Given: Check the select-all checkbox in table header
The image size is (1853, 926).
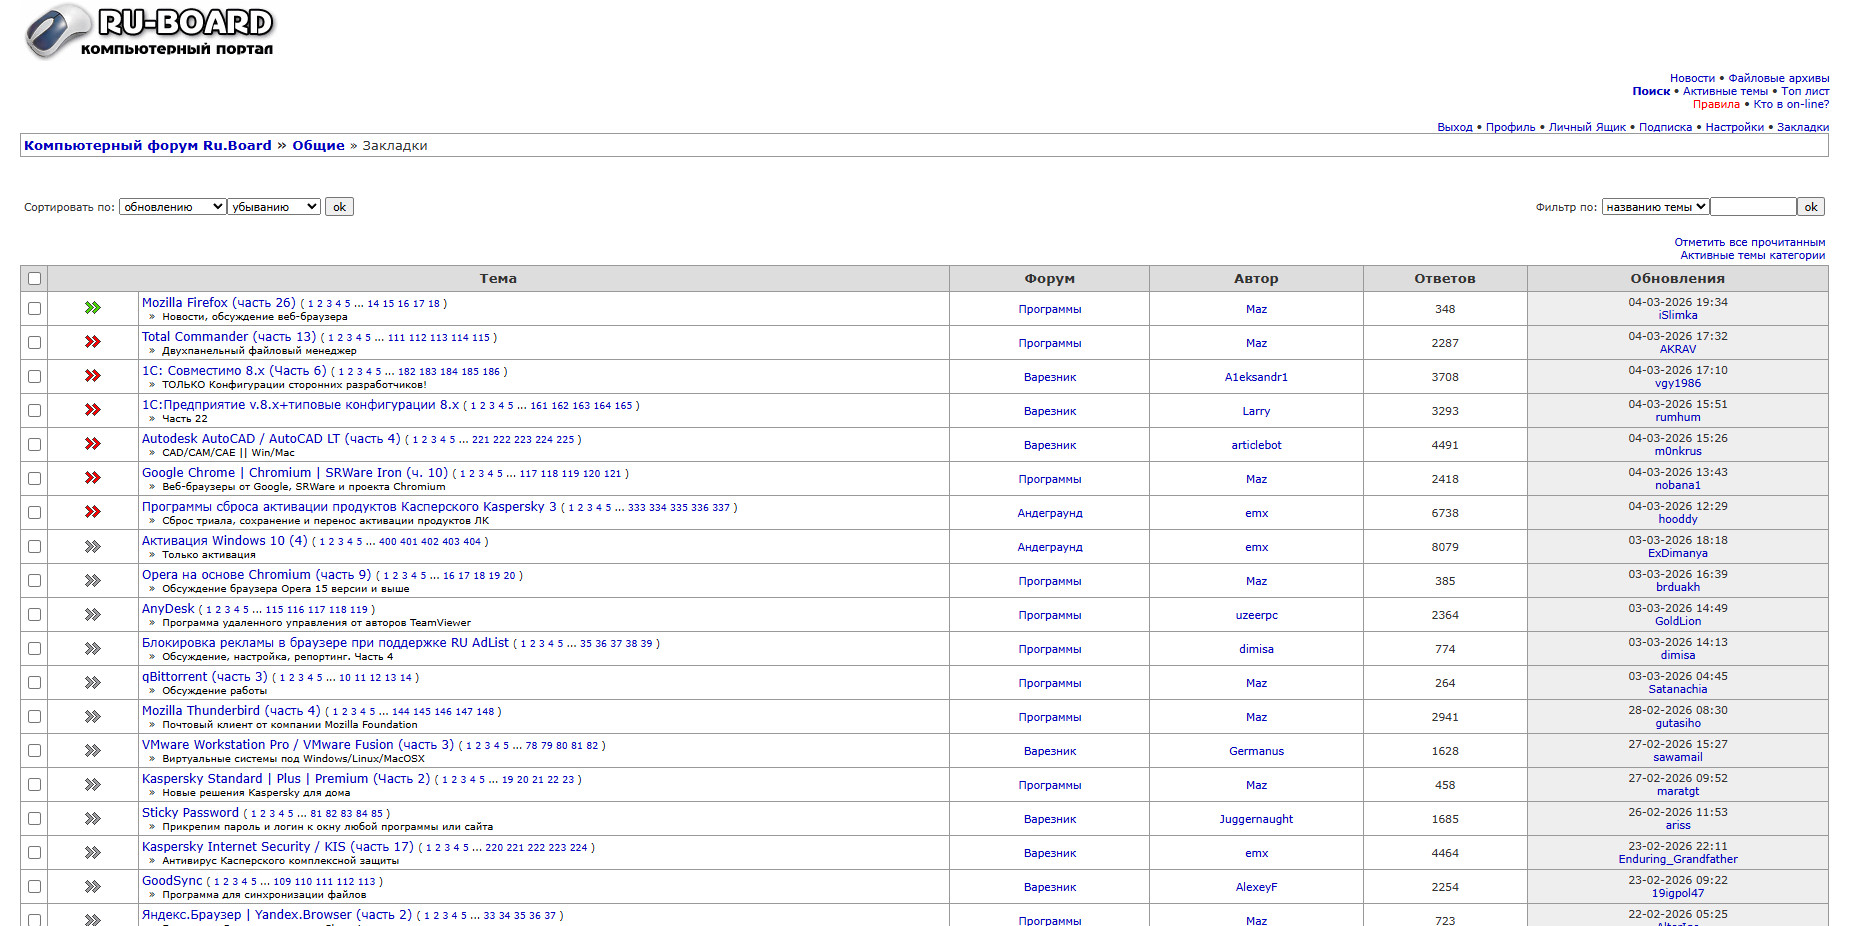Looking at the screenshot, I should coord(35,279).
